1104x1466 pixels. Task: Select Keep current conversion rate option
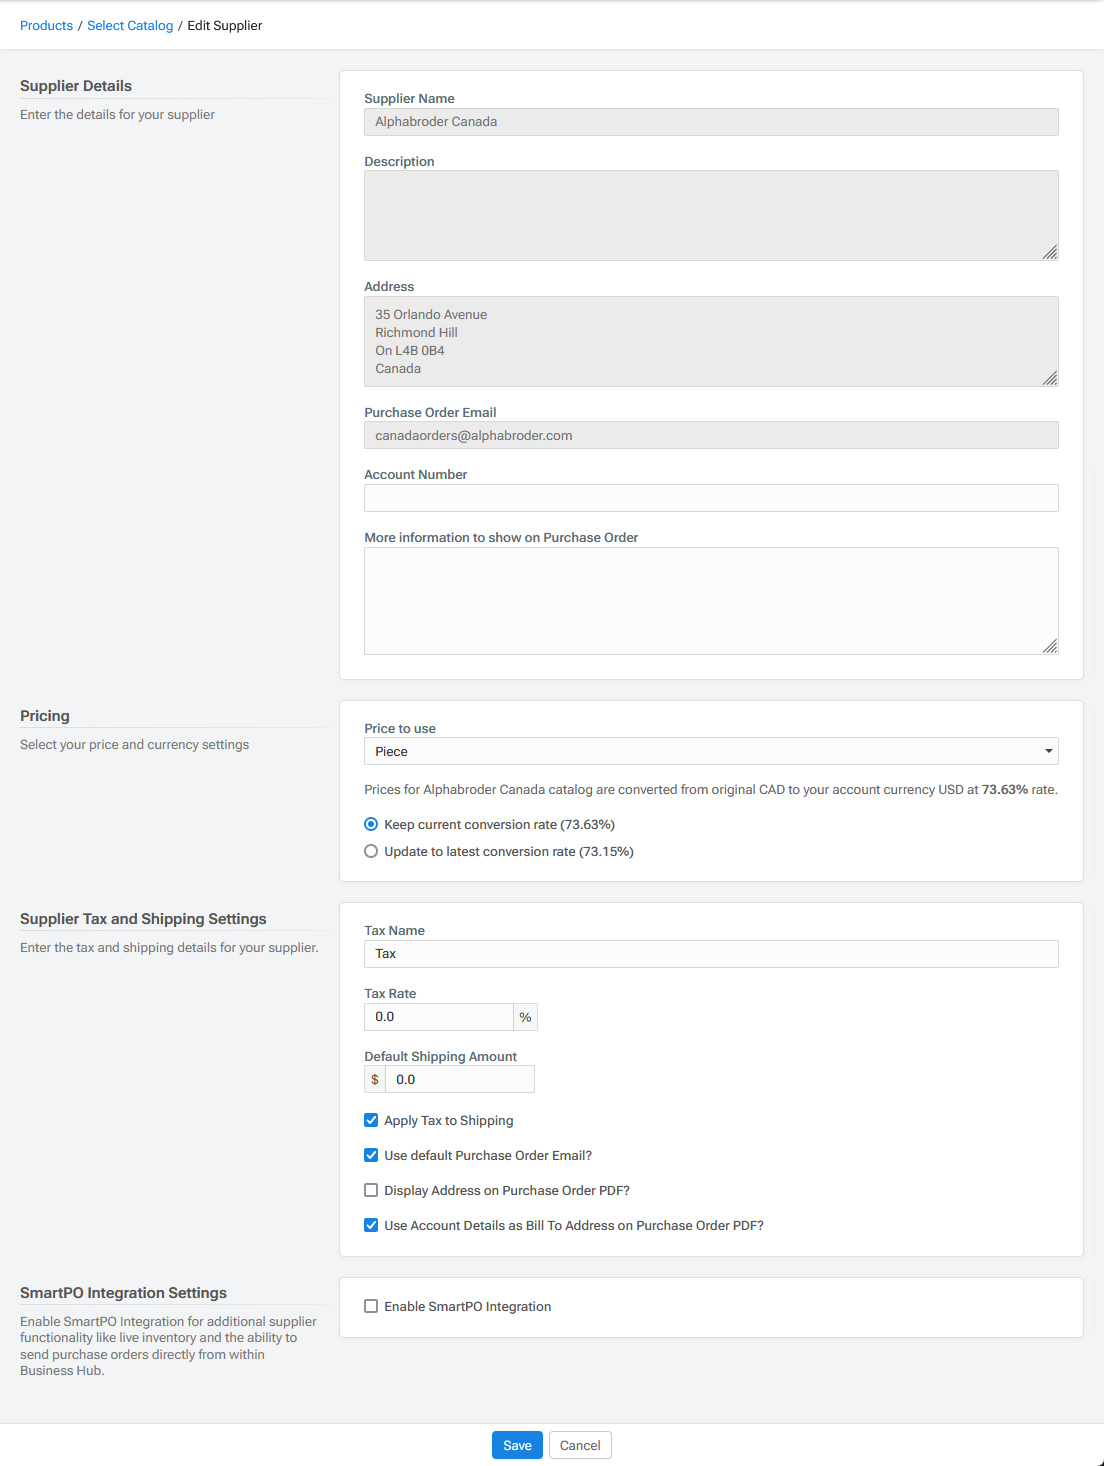tap(371, 824)
